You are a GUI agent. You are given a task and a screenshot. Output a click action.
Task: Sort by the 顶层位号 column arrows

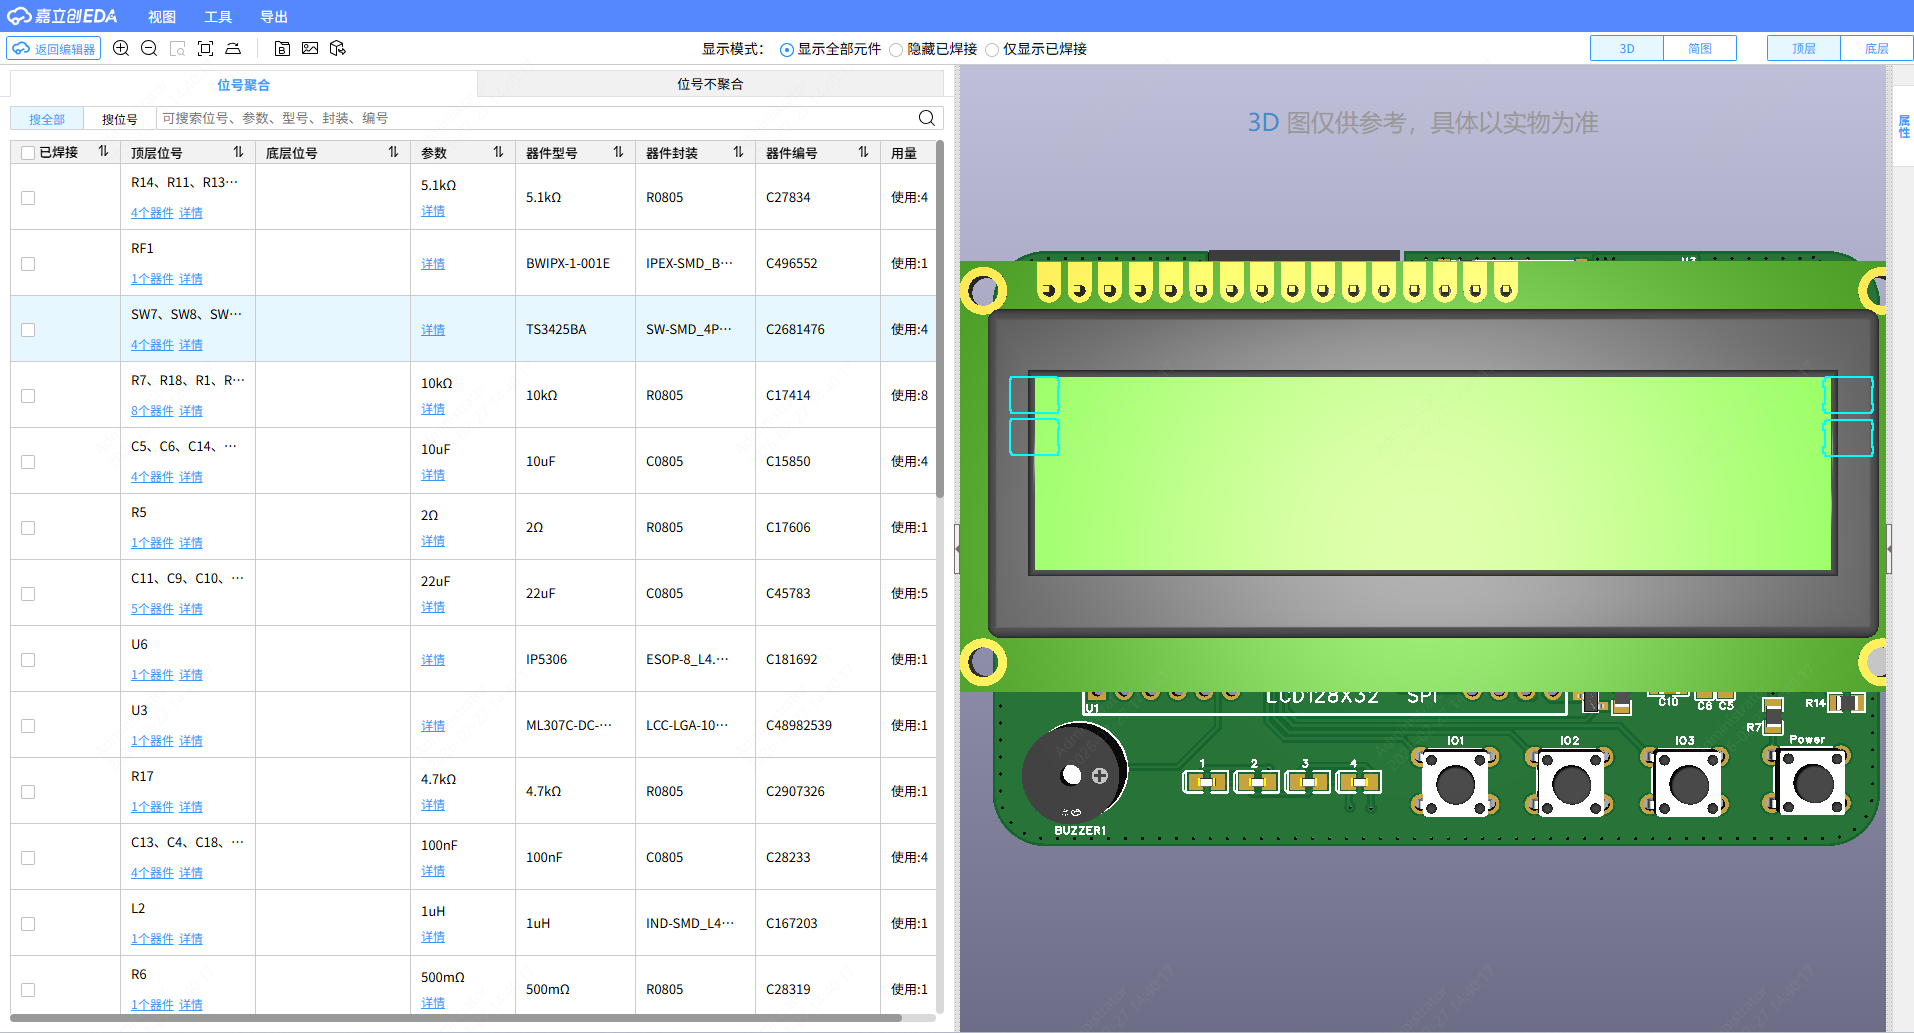click(238, 152)
